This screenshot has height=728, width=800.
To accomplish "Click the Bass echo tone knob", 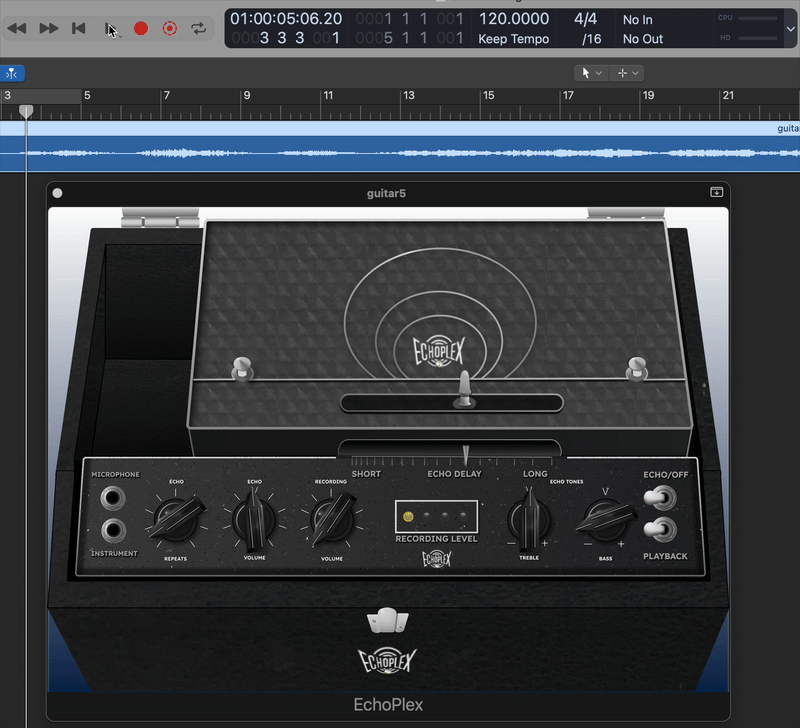I will 606,519.
